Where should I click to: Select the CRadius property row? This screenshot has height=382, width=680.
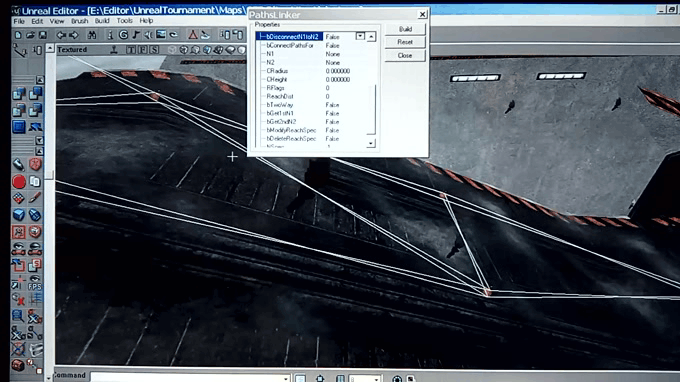pos(317,71)
